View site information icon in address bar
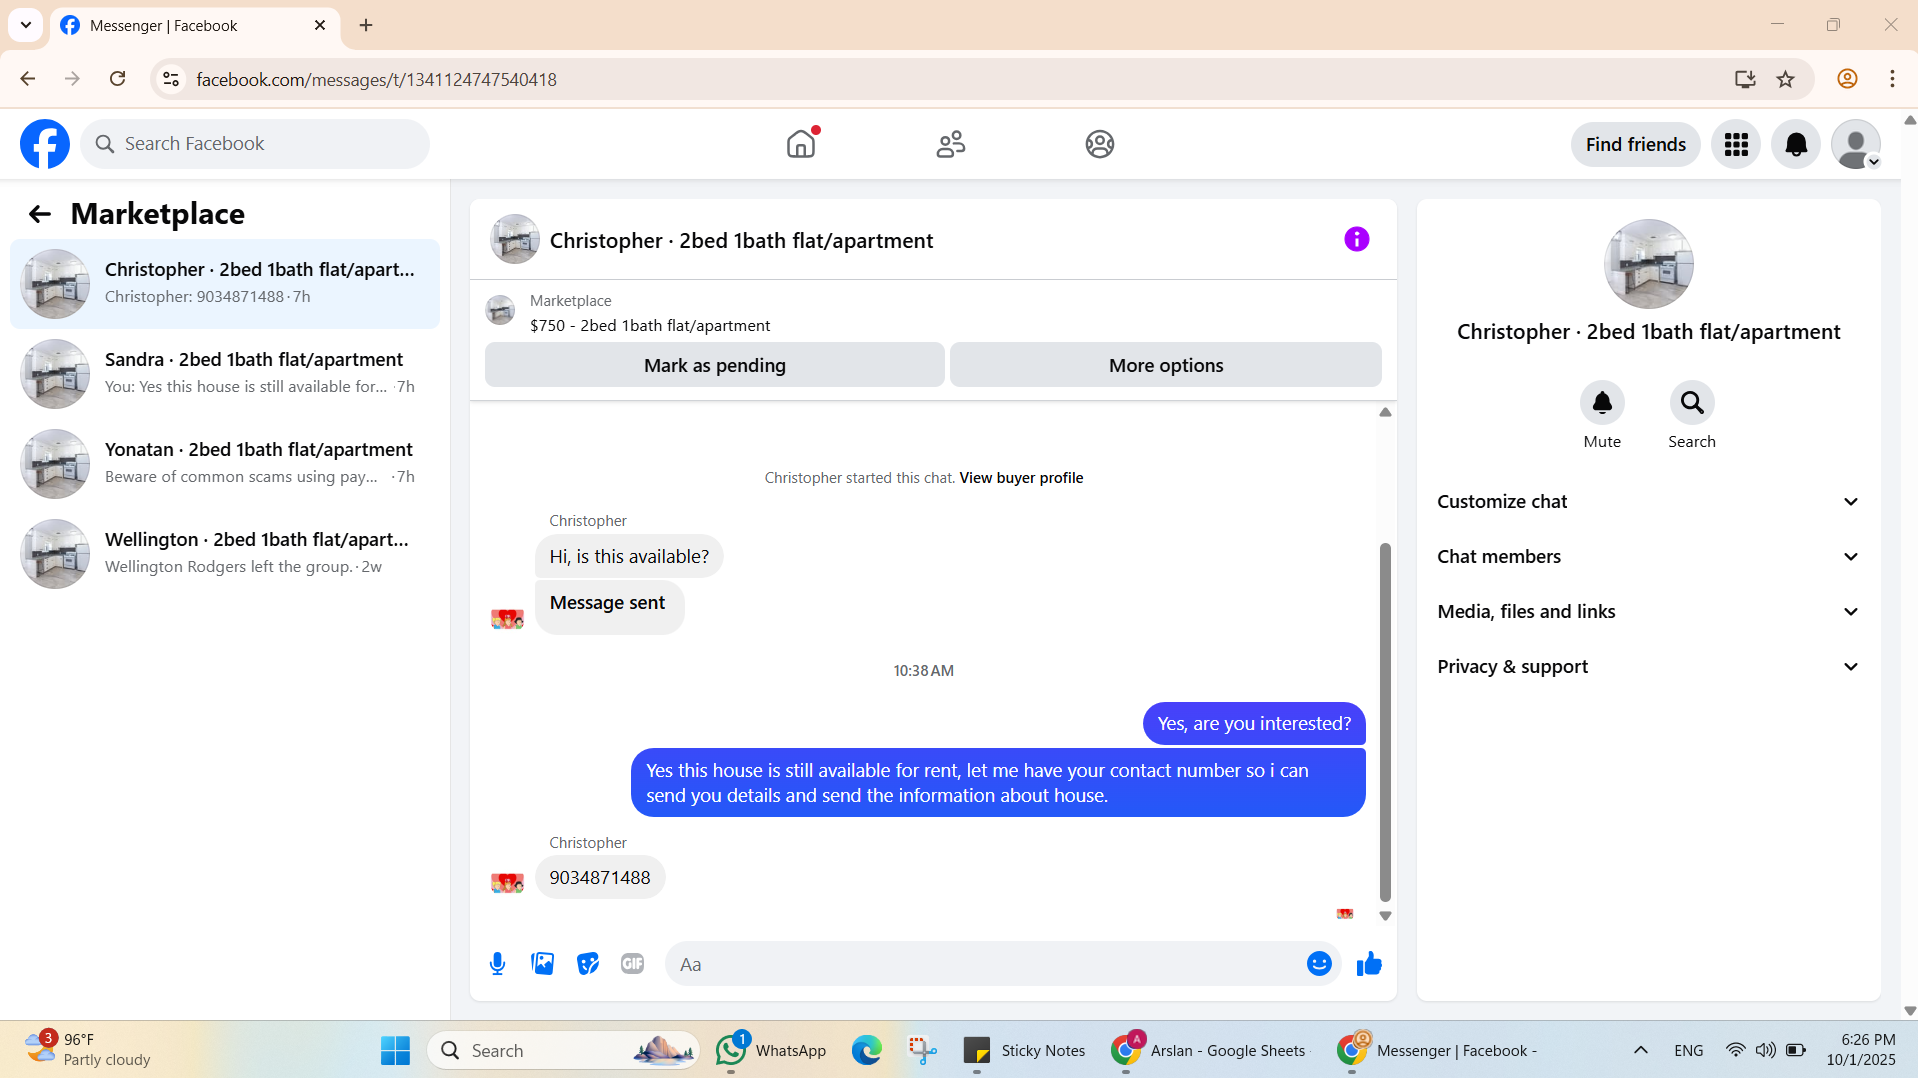The image size is (1918, 1078). (171, 79)
